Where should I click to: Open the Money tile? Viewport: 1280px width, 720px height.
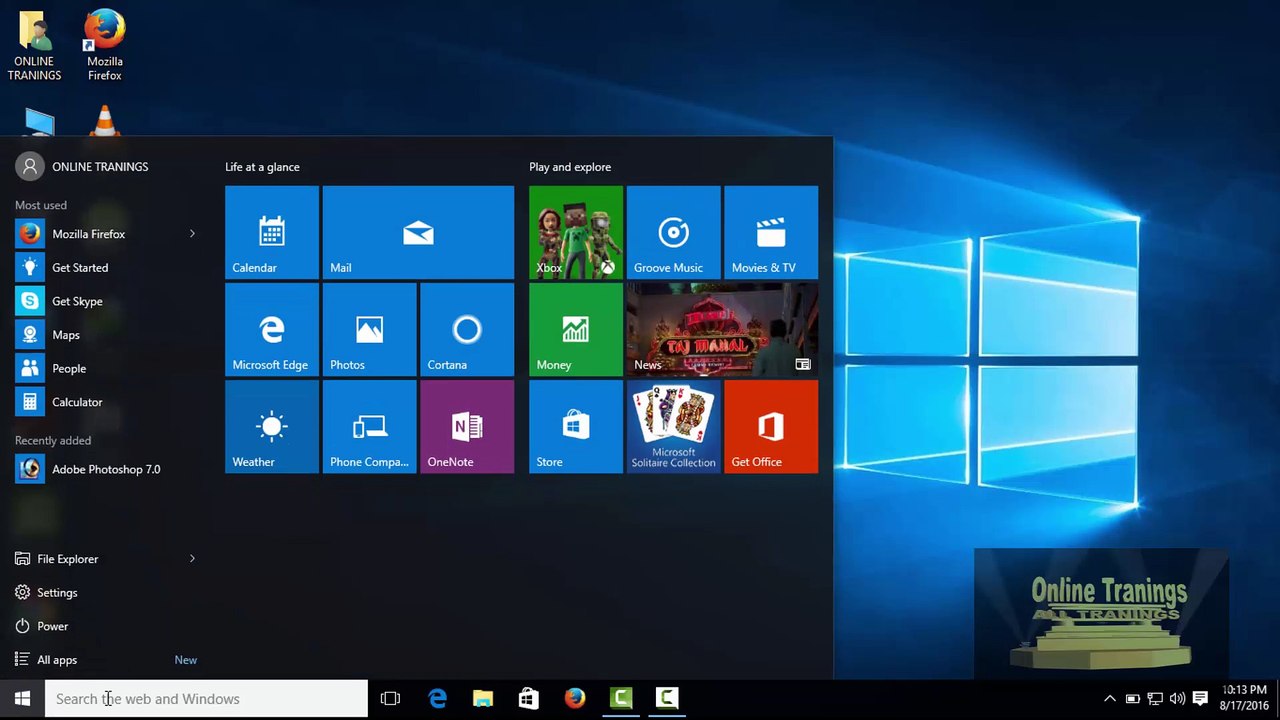(576, 329)
